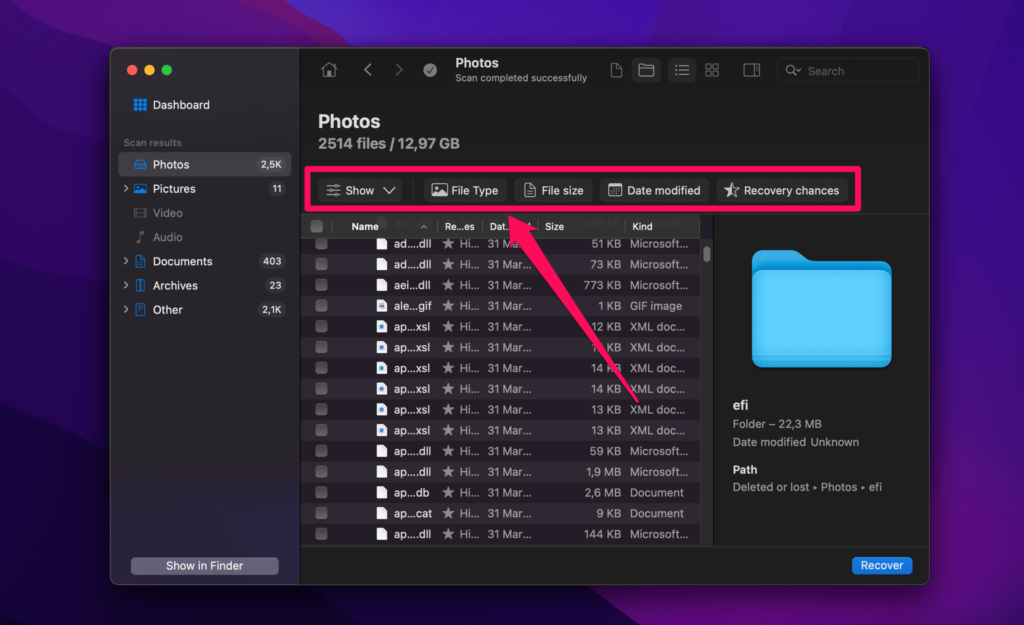Open Pictures category in sidebar
Viewport: 1024px width, 625px height.
(x=204, y=189)
